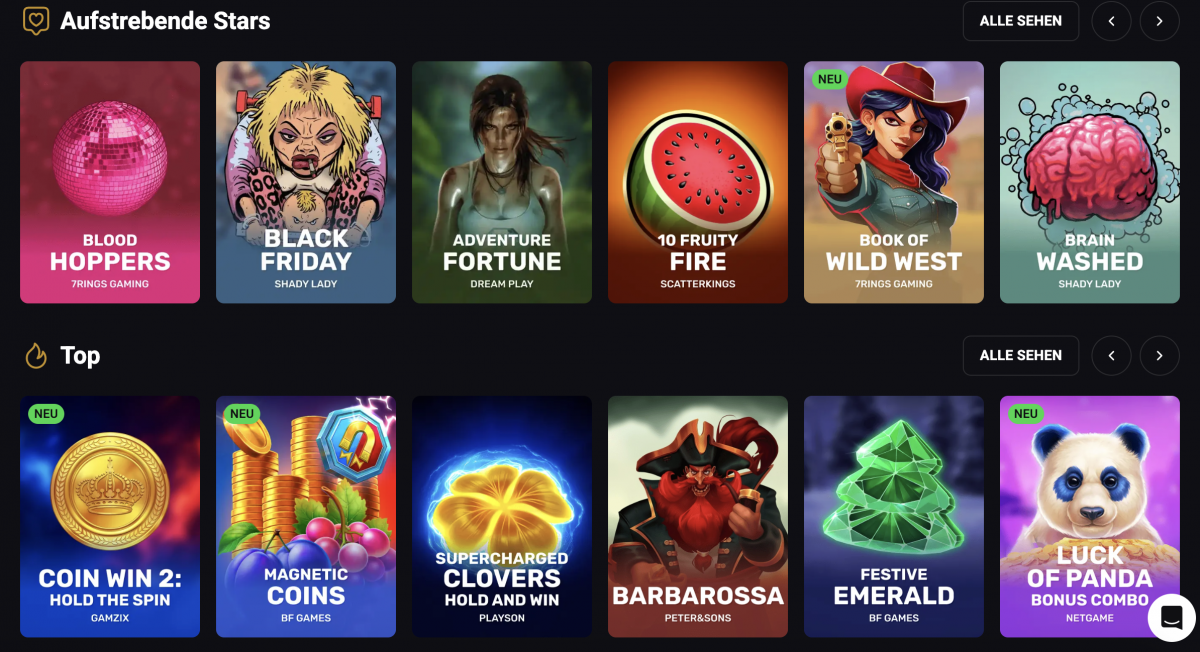The height and width of the screenshot is (652, 1200).
Task: Open the Barbarossa pirate game
Action: pyautogui.click(x=698, y=516)
